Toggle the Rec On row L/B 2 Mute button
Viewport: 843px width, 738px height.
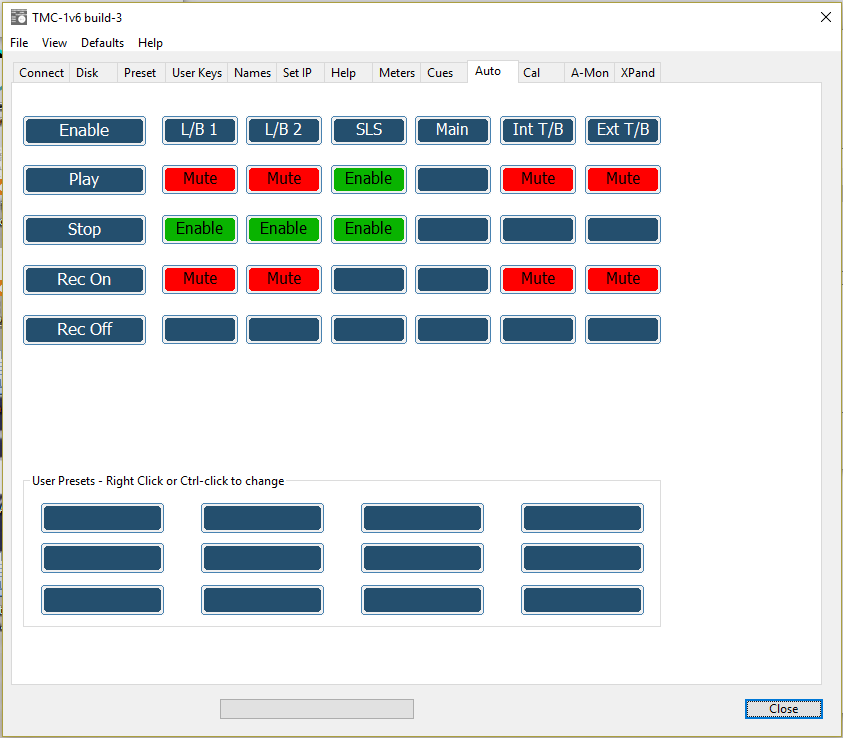(x=284, y=279)
